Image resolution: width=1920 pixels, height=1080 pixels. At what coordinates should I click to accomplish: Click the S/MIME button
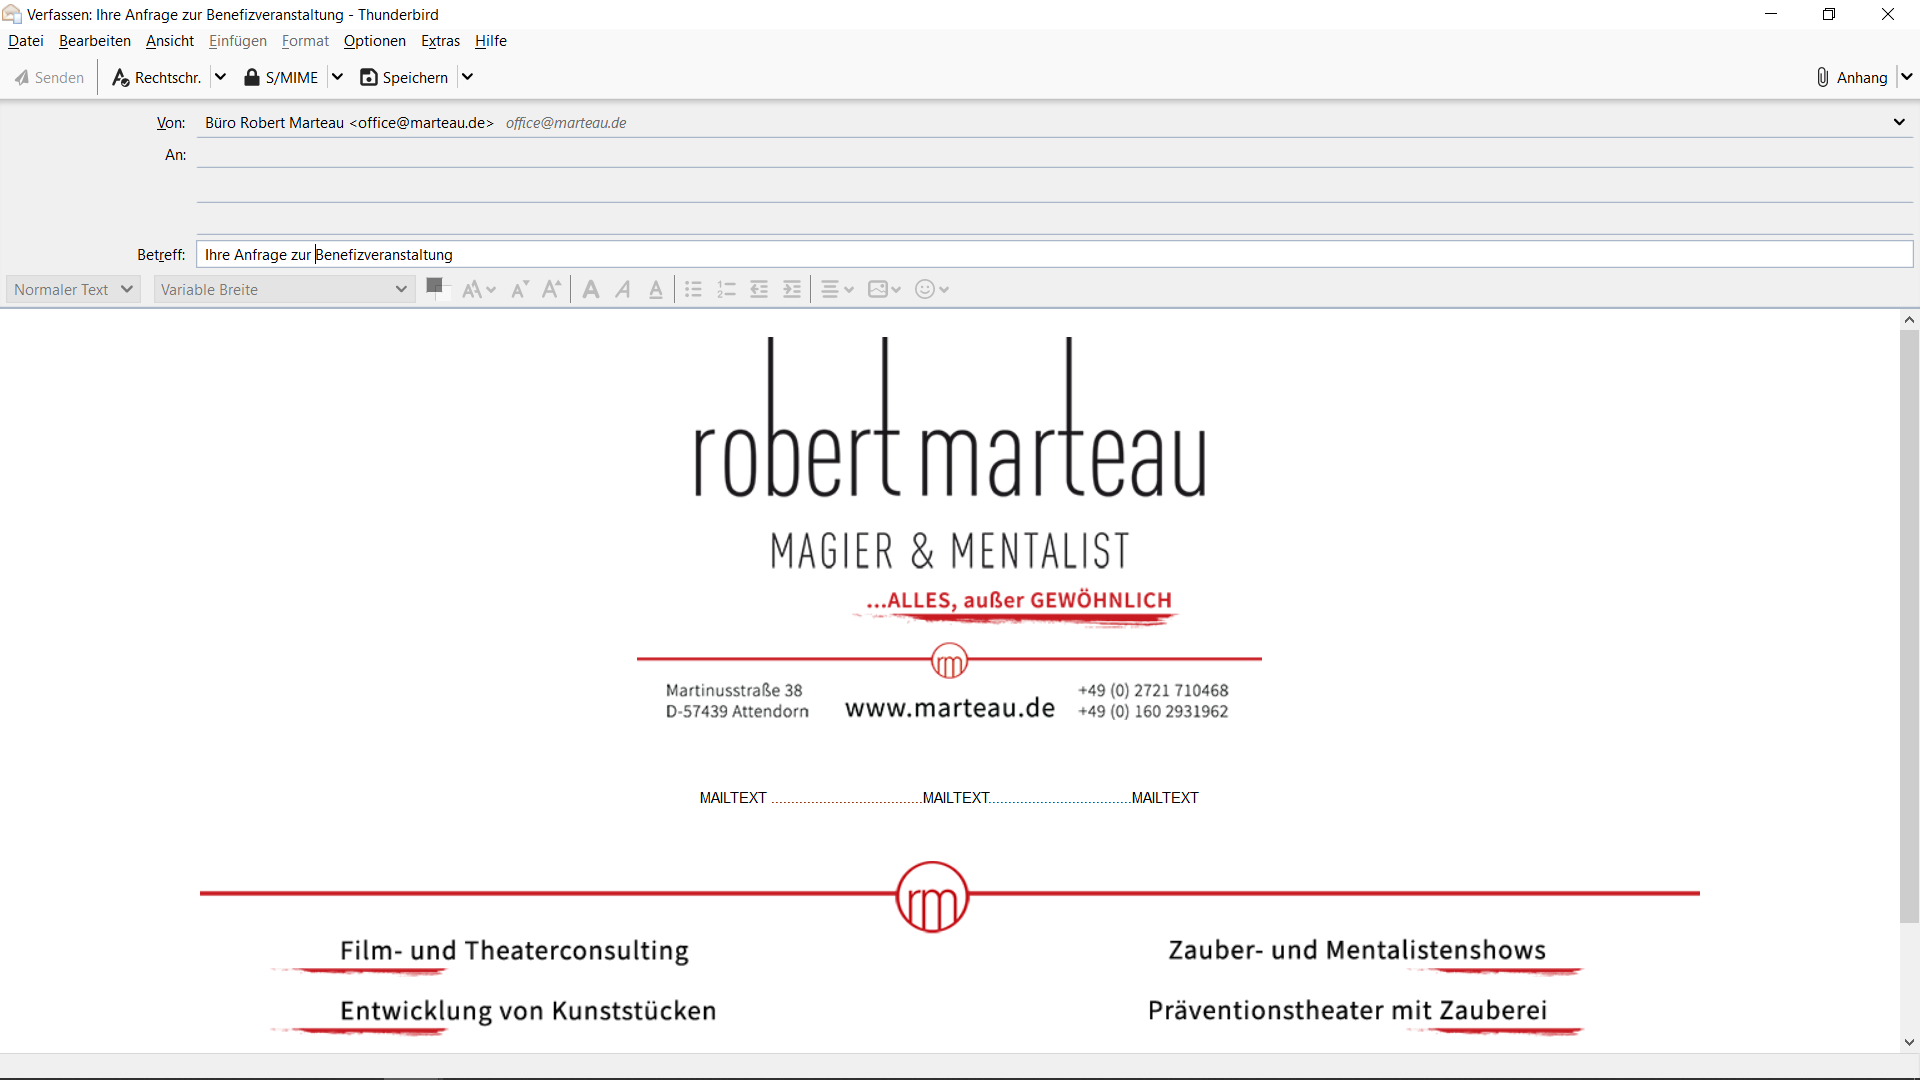[281, 77]
